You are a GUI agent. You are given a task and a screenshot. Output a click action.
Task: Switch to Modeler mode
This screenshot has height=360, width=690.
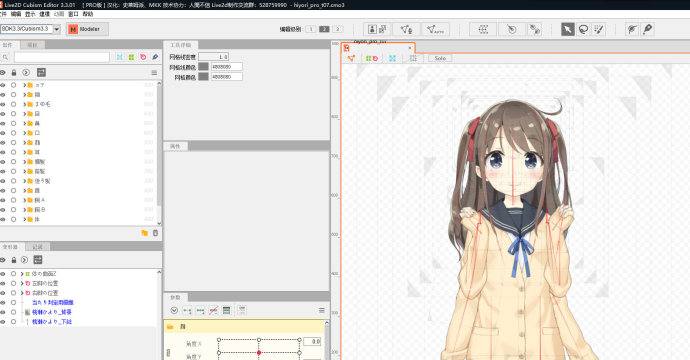click(x=87, y=29)
